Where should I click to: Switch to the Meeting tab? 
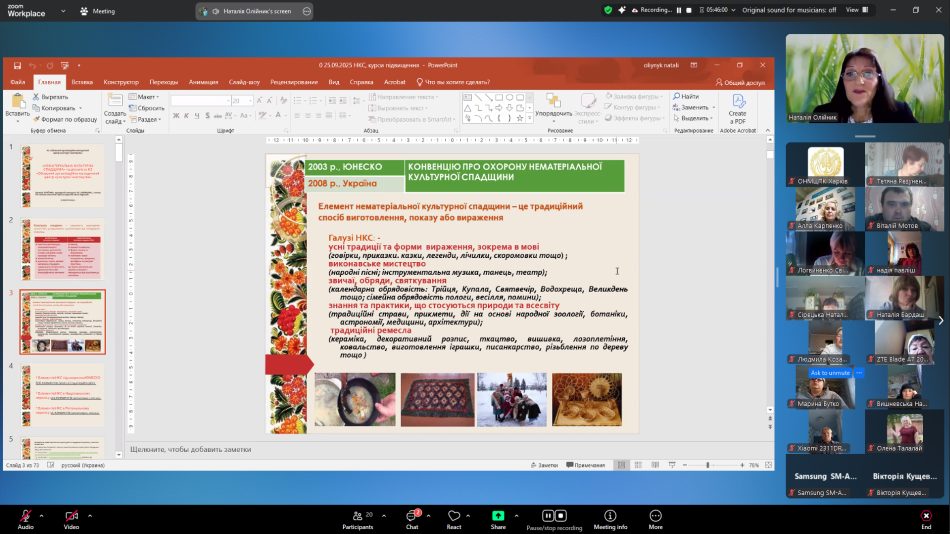pos(98,11)
